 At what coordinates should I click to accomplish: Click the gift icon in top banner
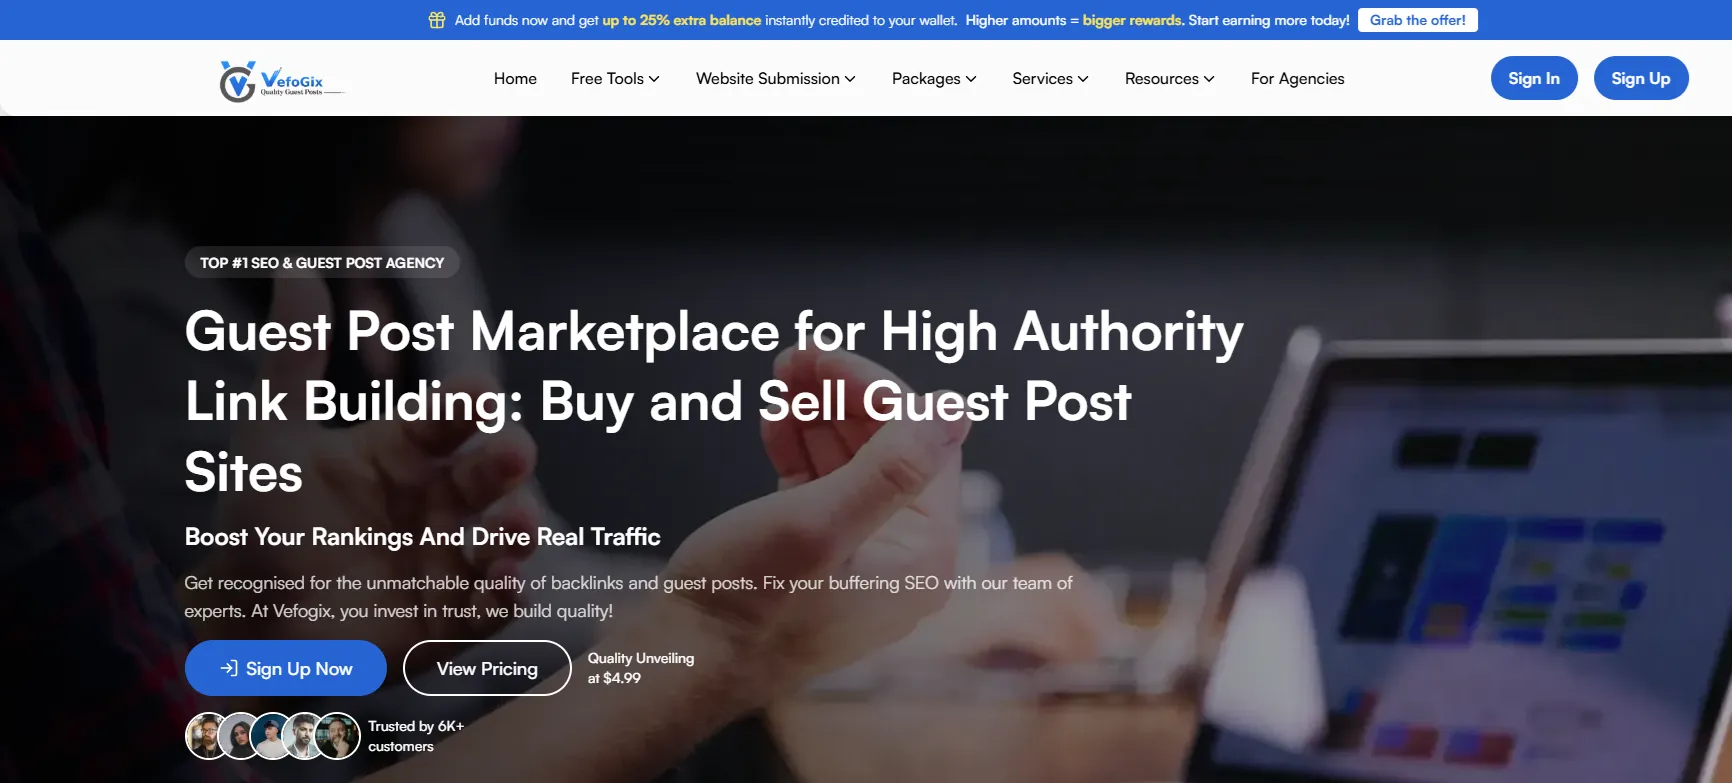coord(437,20)
